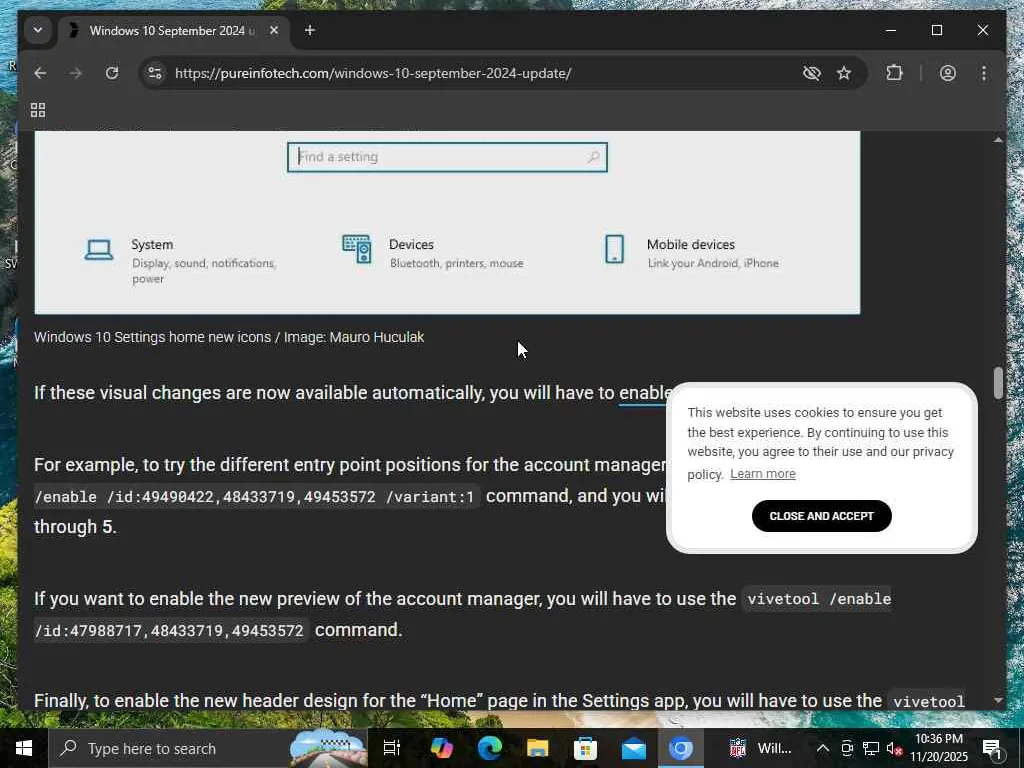Click the underlined enable link
1024x768 pixels.
coord(645,393)
